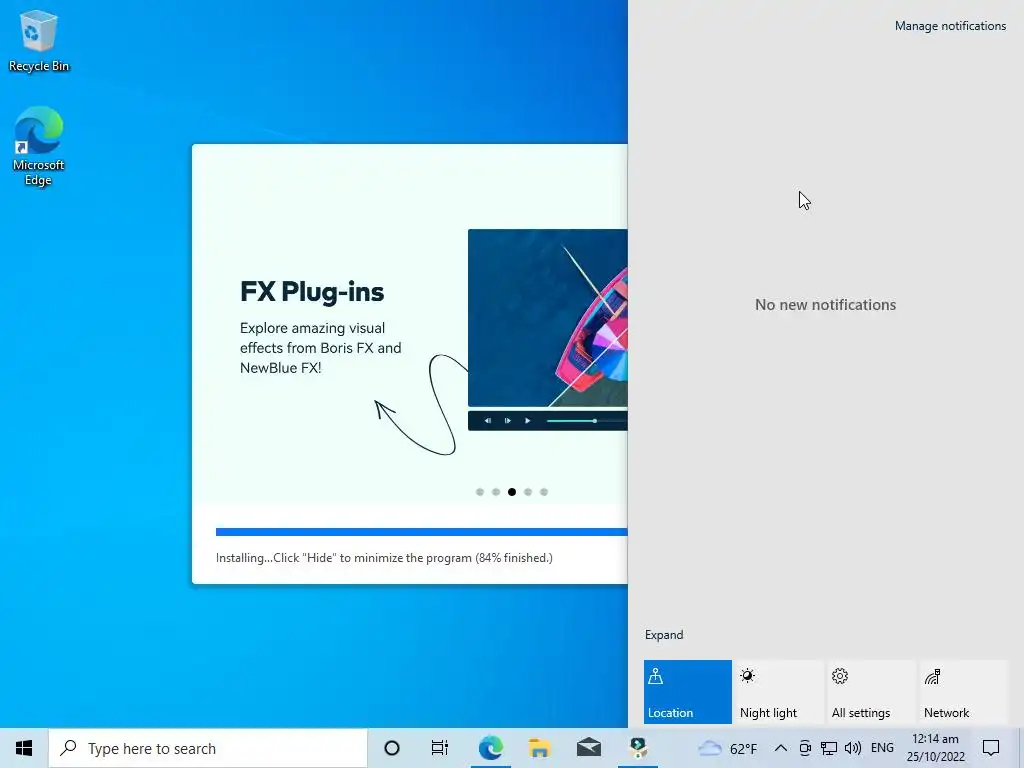Open the Microsoft Edge desktop shortcut
The width and height of the screenshot is (1024, 768).
[x=39, y=146]
